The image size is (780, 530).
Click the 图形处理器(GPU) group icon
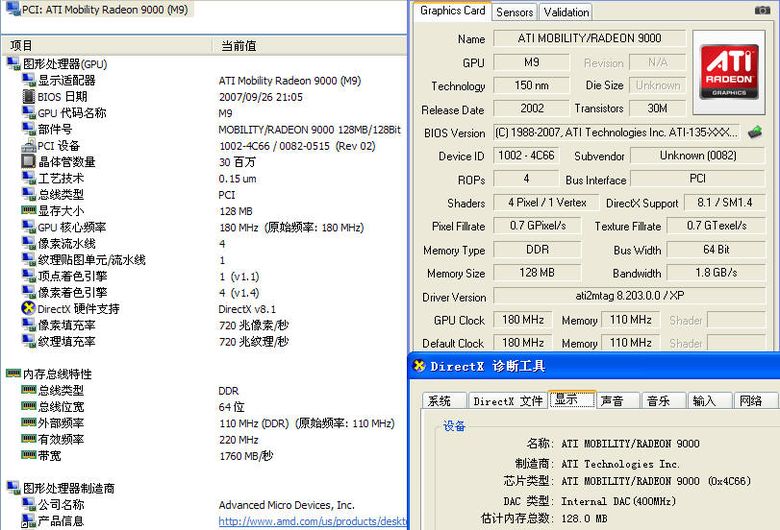pyautogui.click(x=13, y=64)
